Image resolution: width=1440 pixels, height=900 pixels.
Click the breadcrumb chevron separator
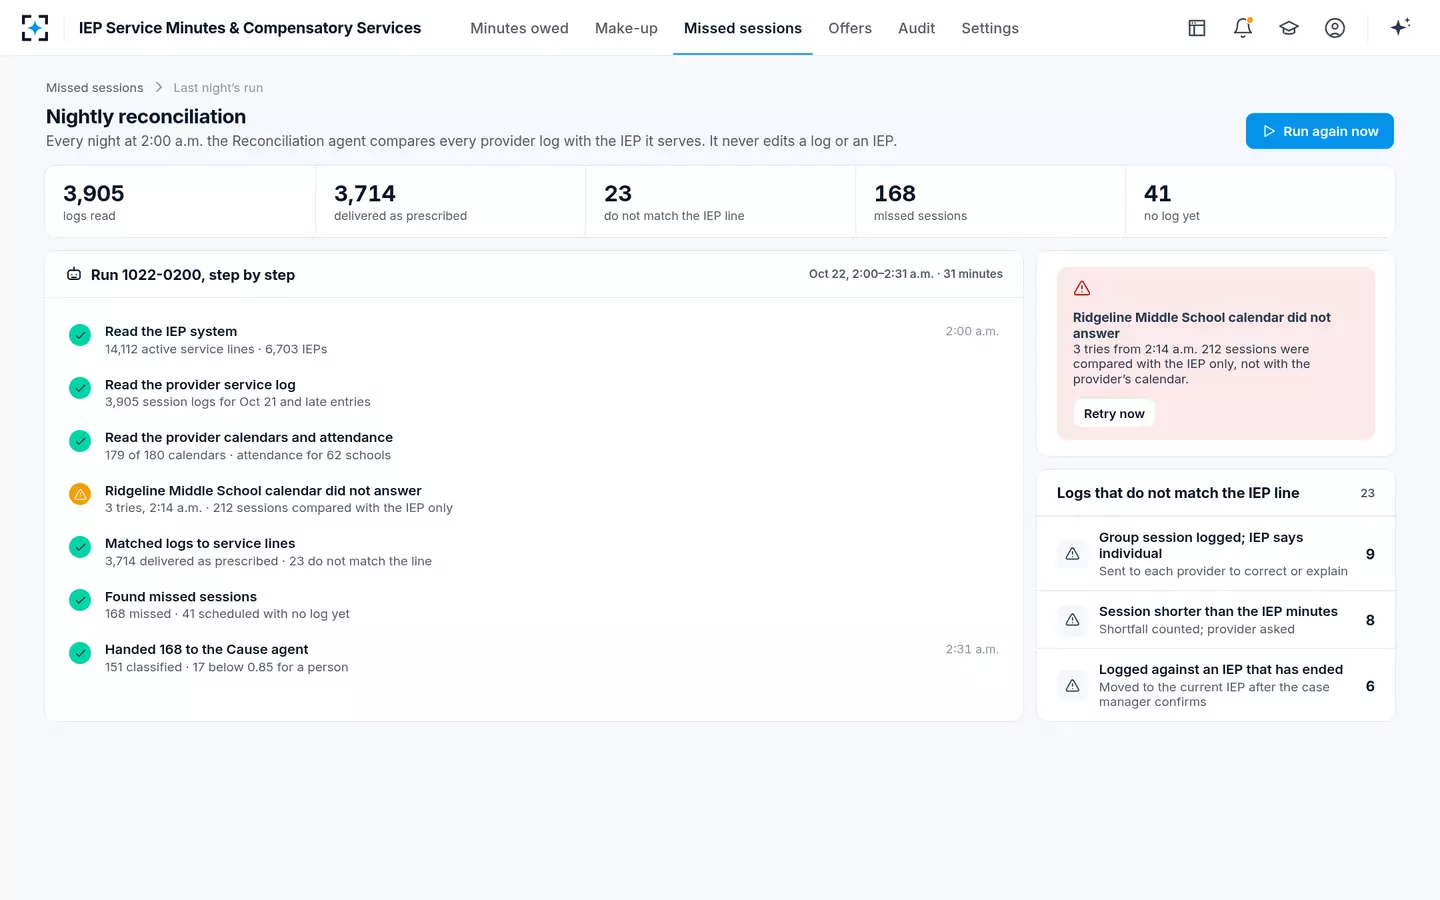tap(158, 87)
